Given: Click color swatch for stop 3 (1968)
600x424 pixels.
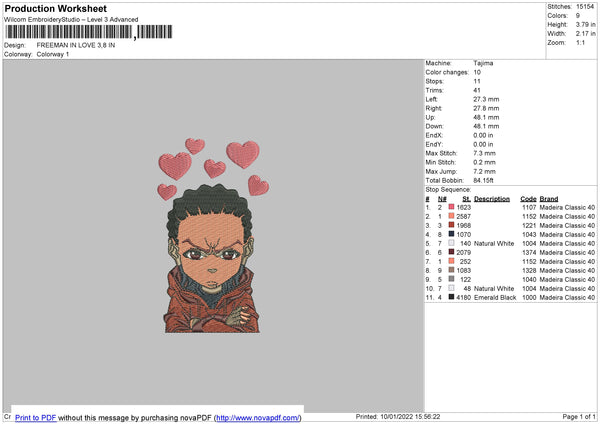Looking at the screenshot, I should pyautogui.click(x=452, y=225).
